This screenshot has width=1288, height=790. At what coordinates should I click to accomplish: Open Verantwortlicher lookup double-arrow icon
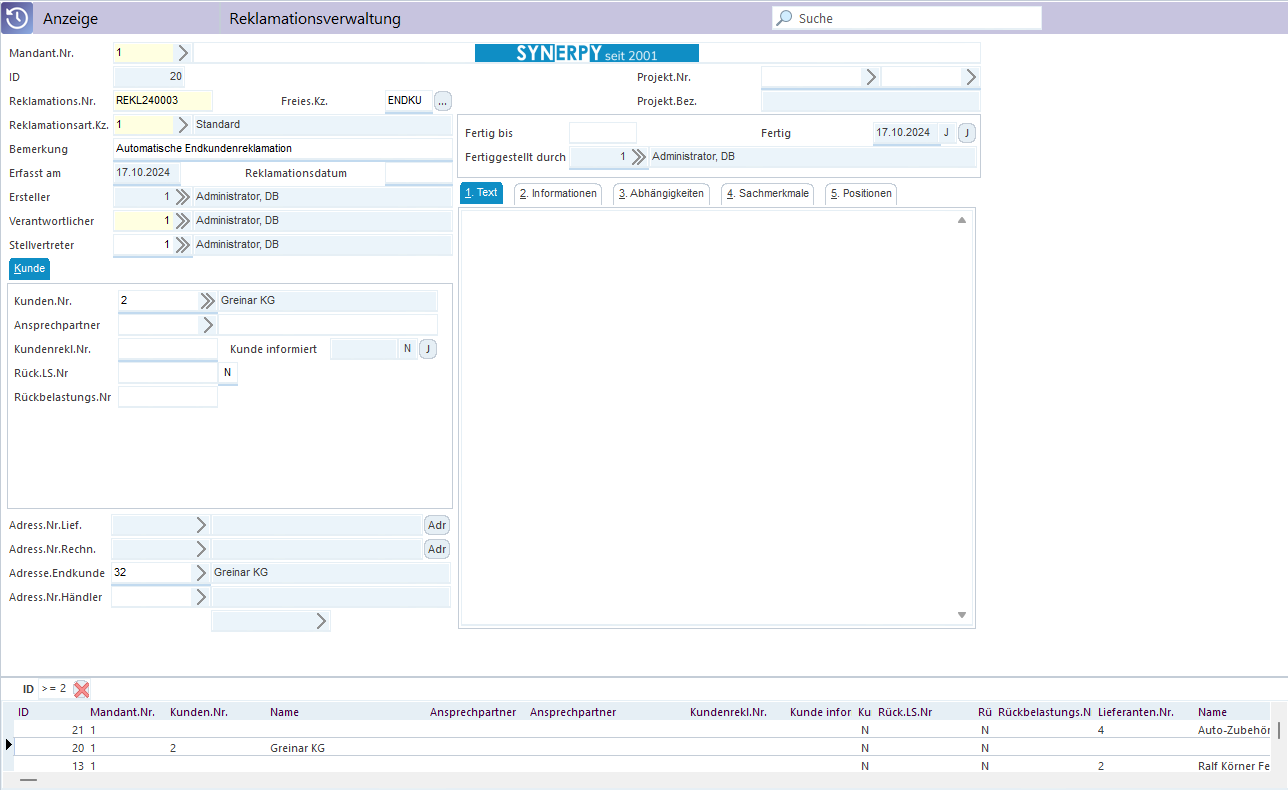coord(182,221)
